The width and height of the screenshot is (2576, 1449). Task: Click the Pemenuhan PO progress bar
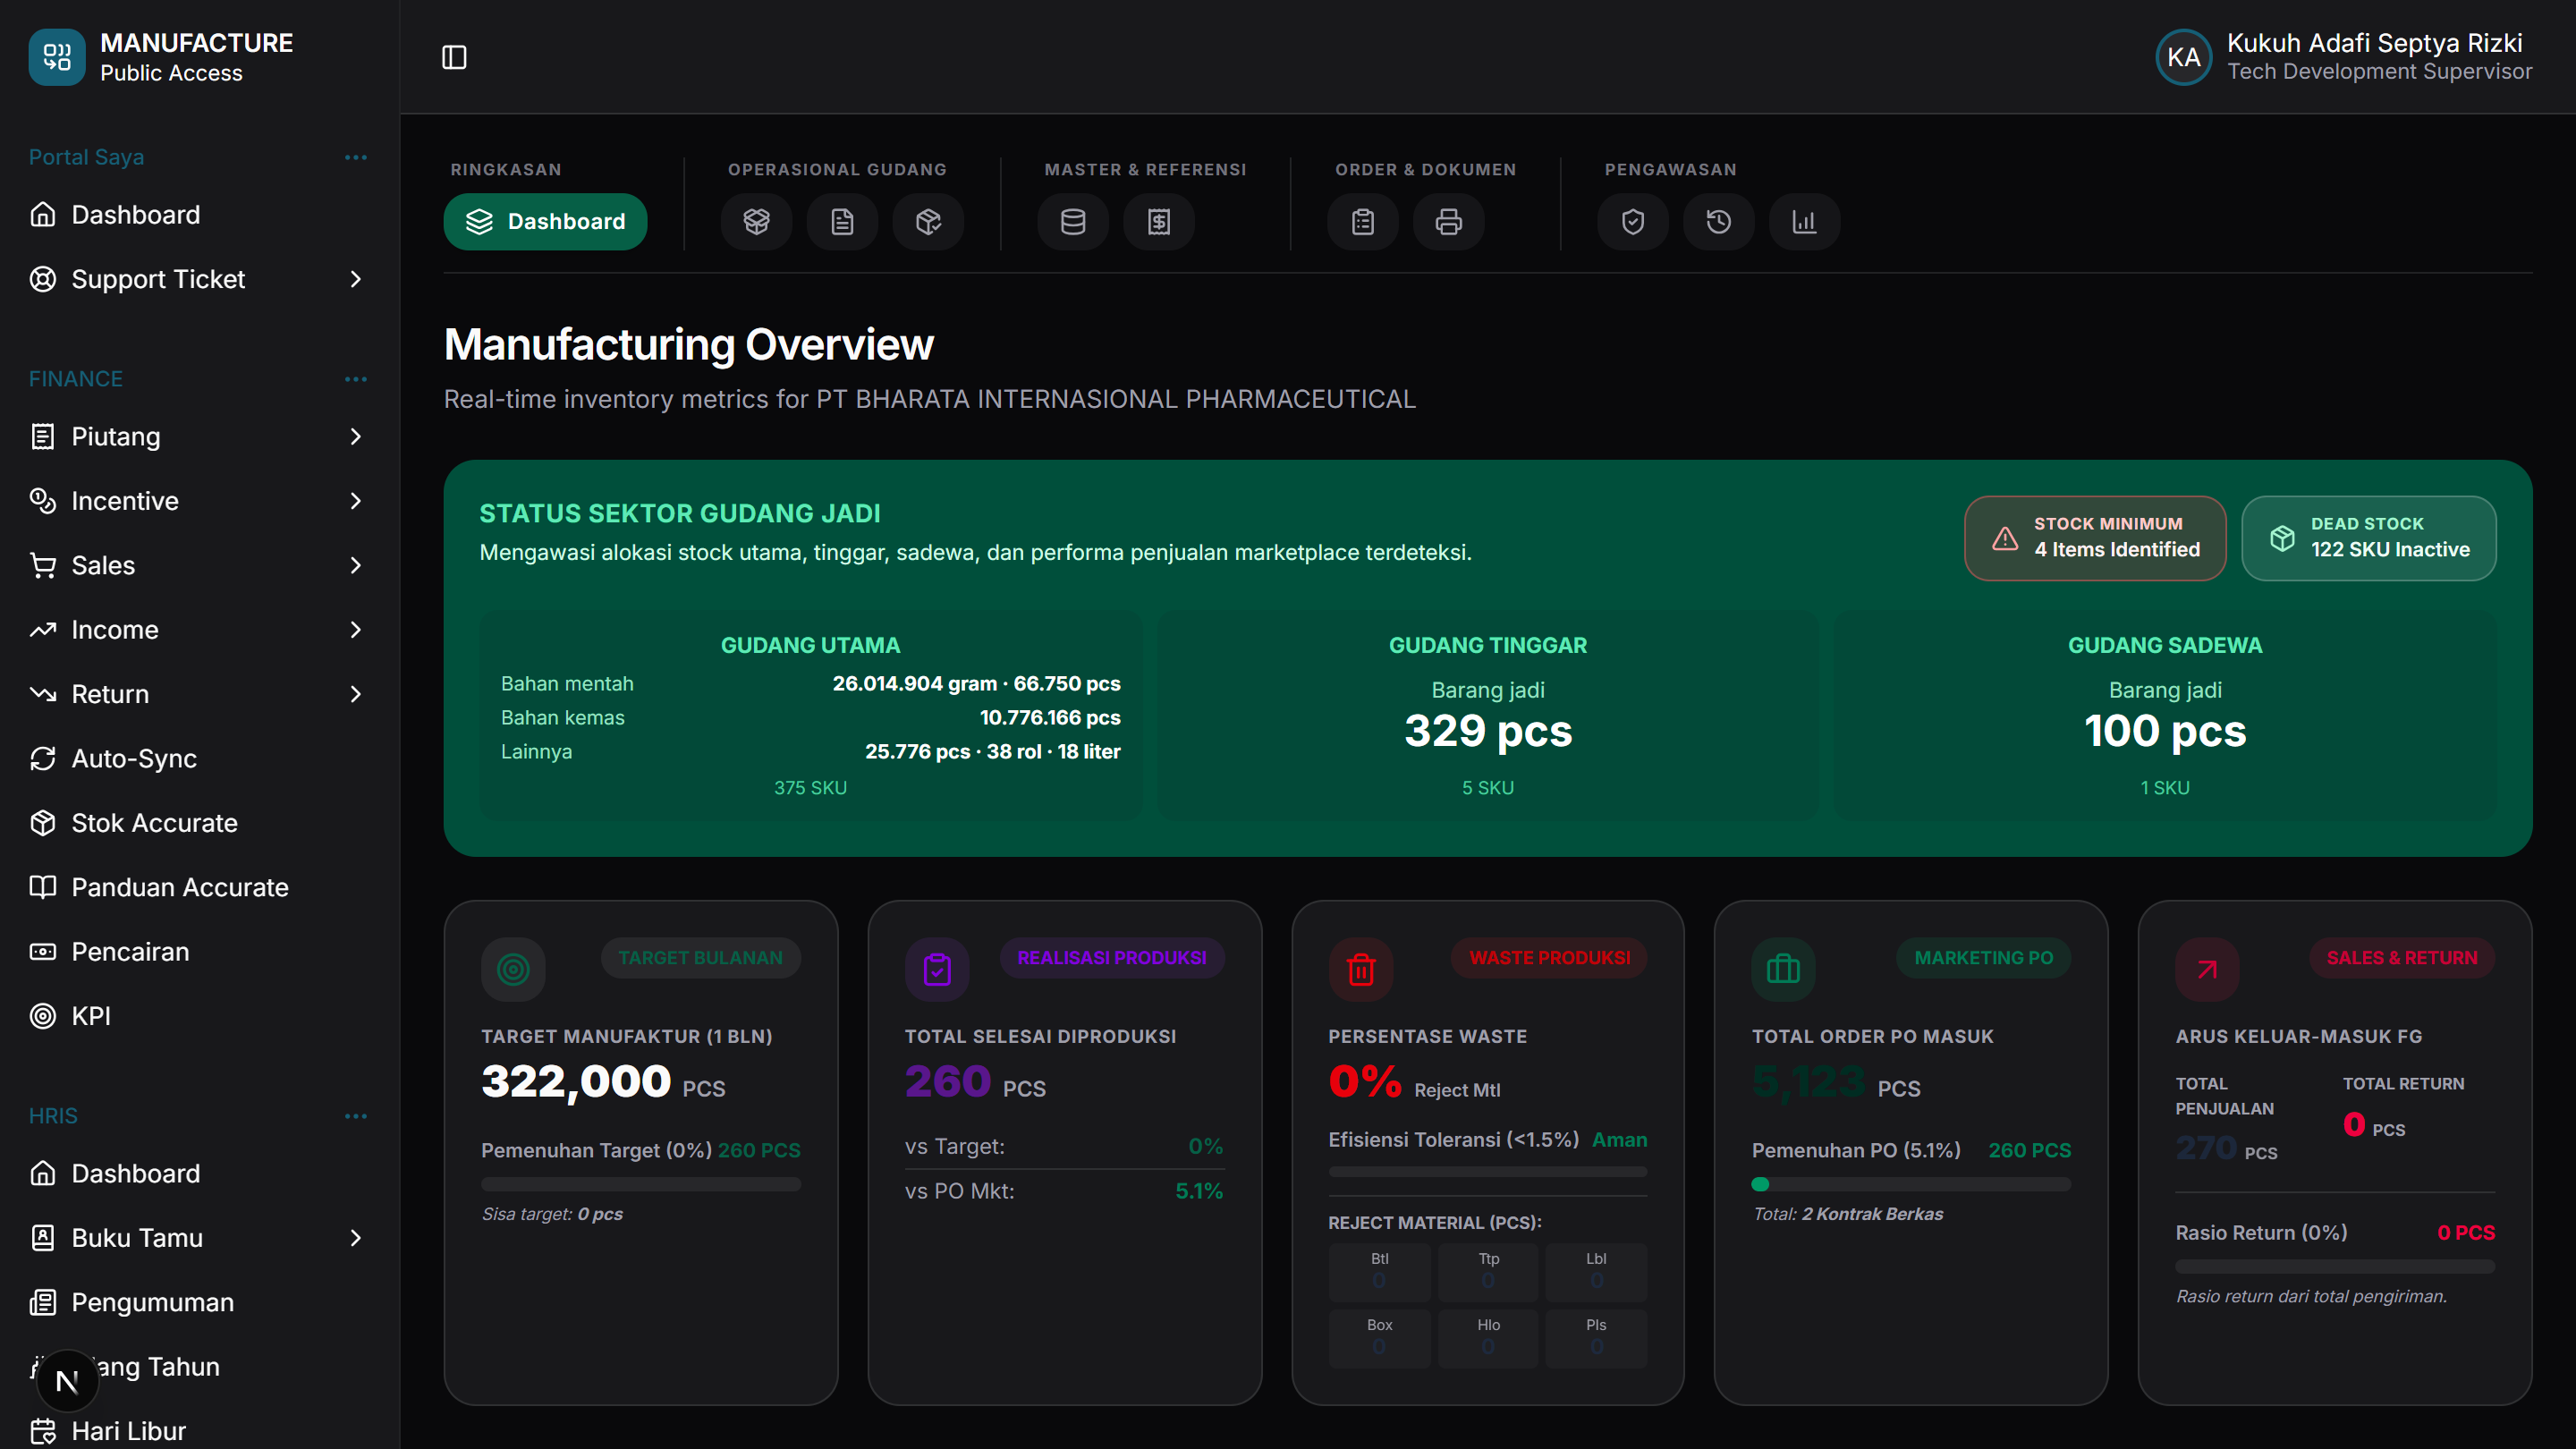1911,1184
